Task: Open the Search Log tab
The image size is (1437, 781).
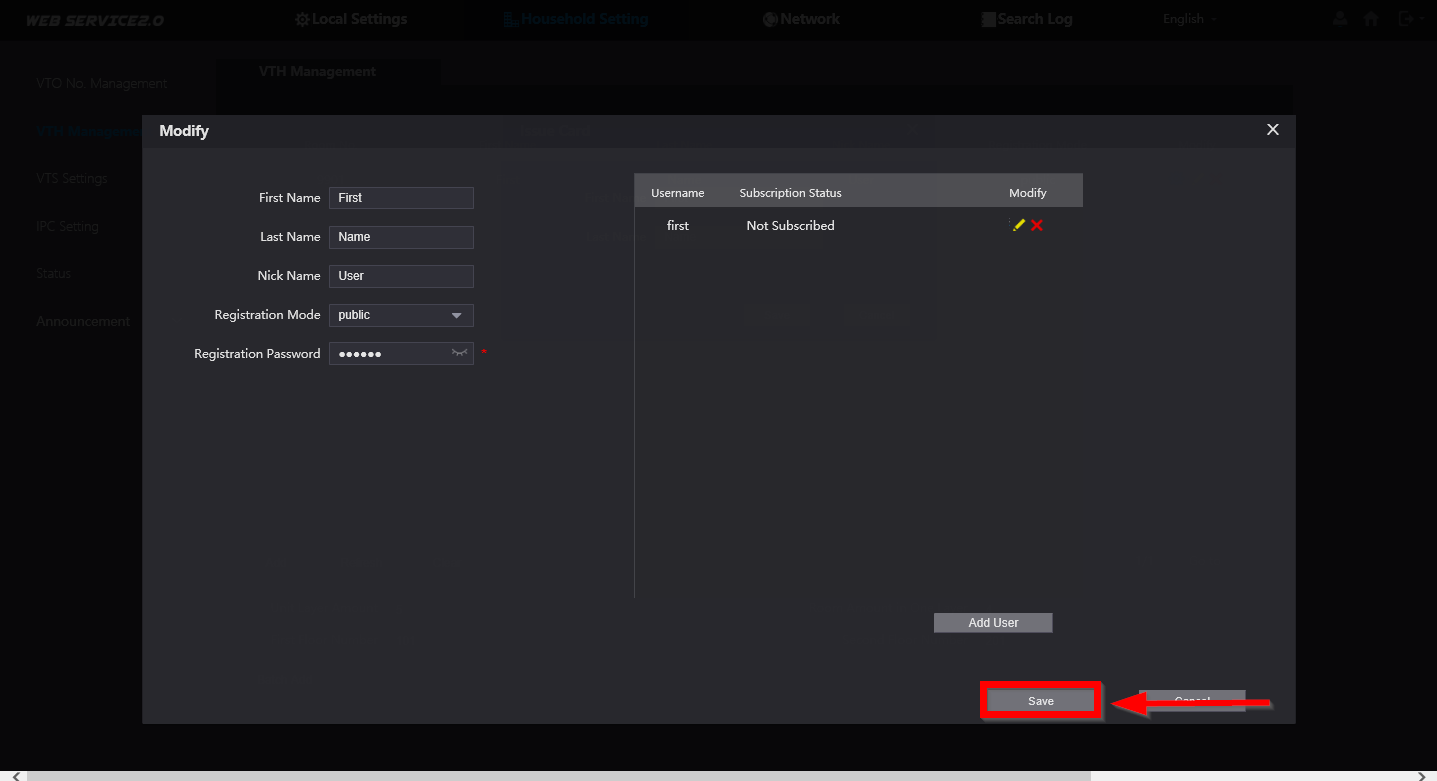Action: click(1027, 19)
